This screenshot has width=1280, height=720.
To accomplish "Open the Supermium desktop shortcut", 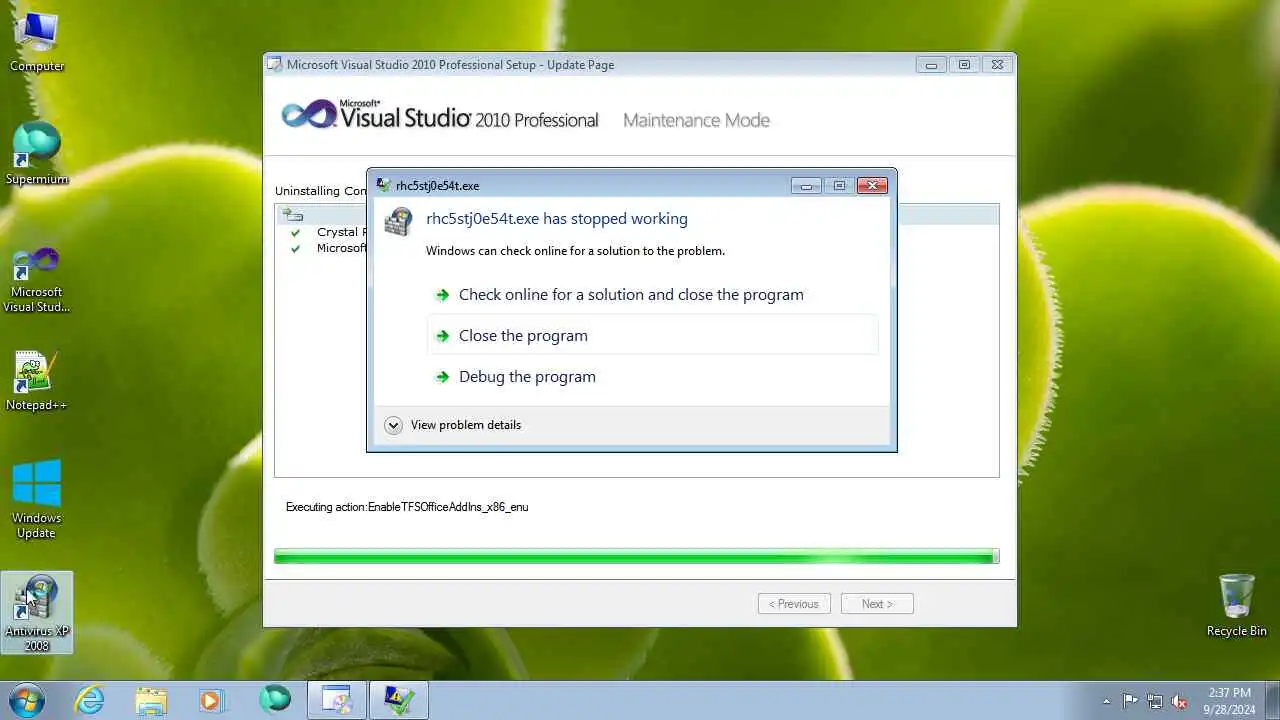I will [x=37, y=155].
